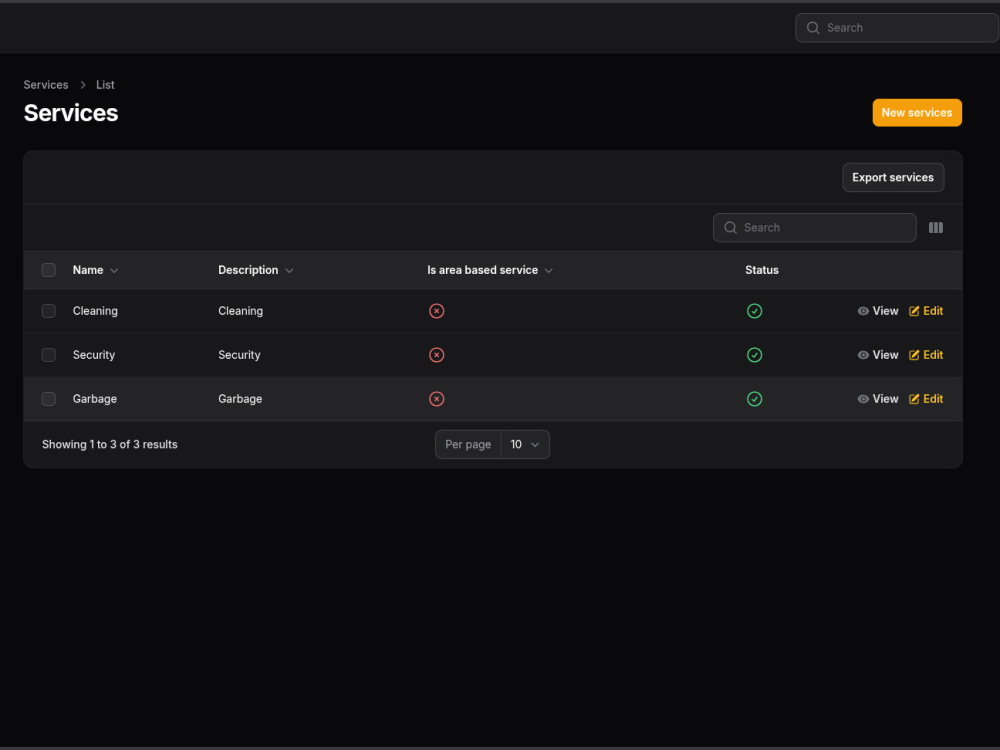The width and height of the screenshot is (1000, 750).
Task: Focus the table Search input field
Action: (814, 228)
